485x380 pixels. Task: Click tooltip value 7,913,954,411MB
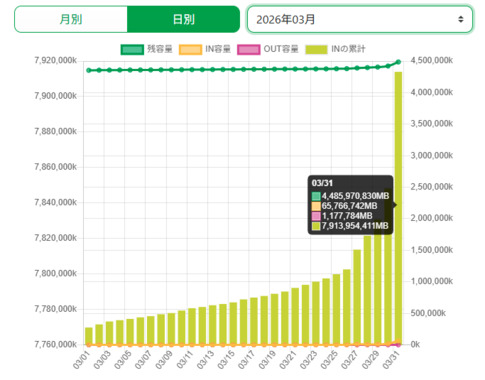[355, 226]
